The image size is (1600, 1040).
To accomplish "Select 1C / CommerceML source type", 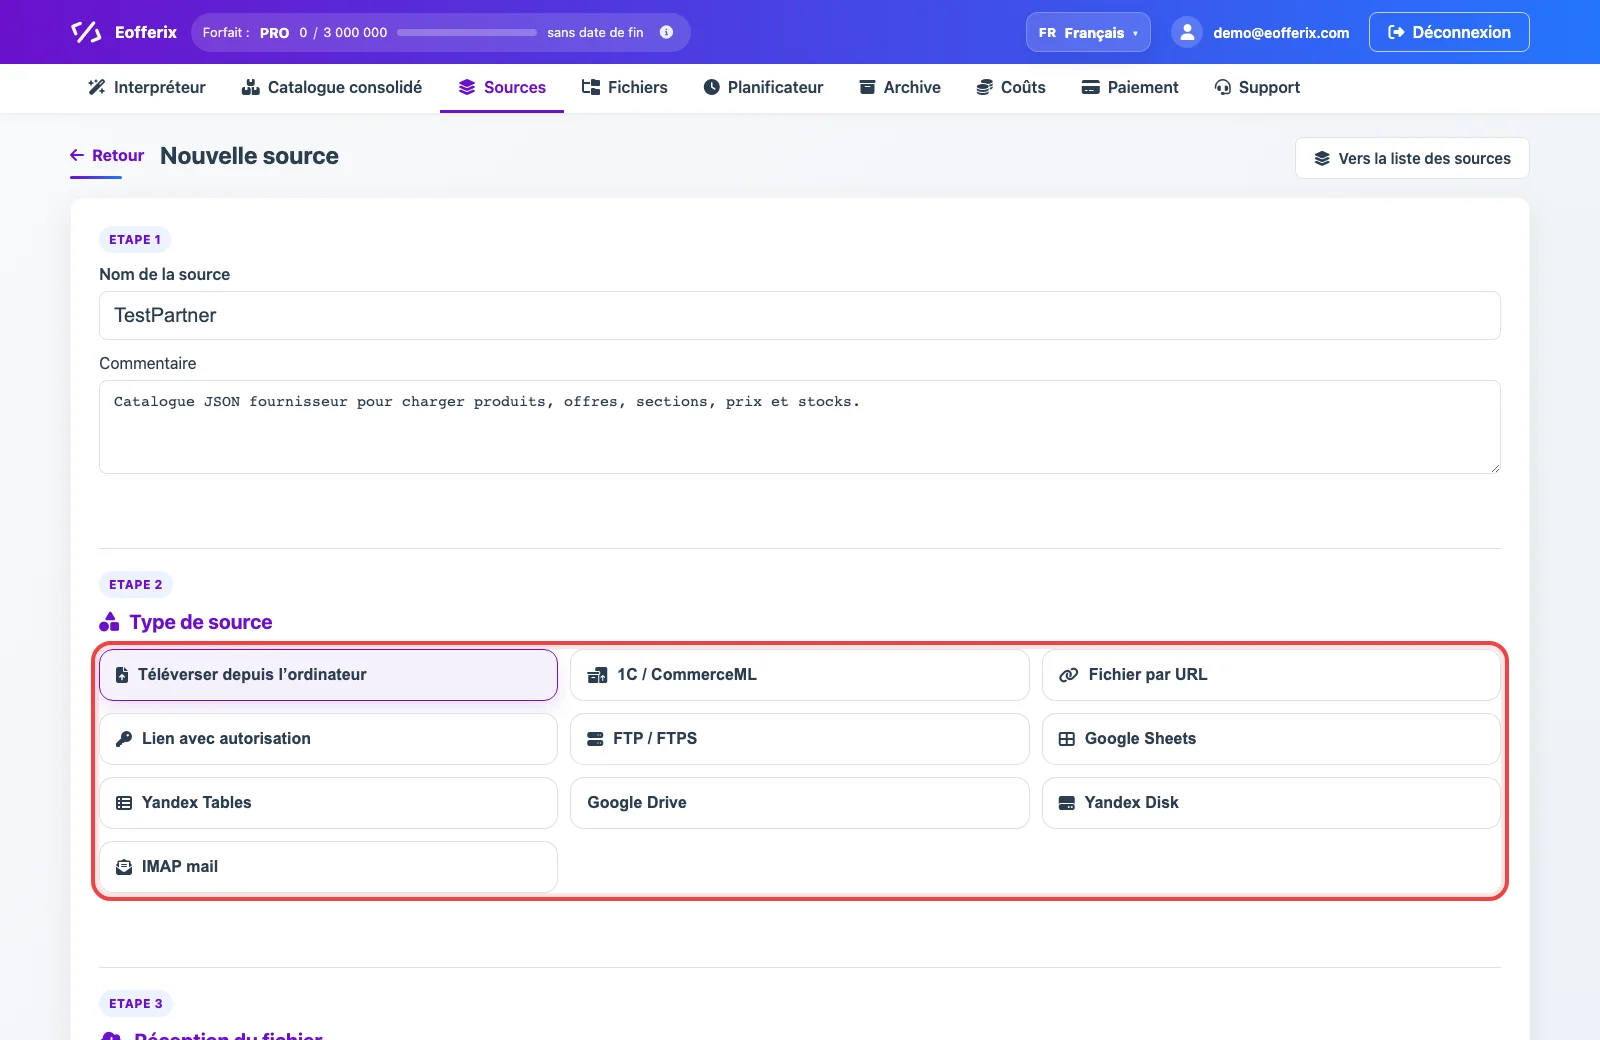I will (799, 675).
